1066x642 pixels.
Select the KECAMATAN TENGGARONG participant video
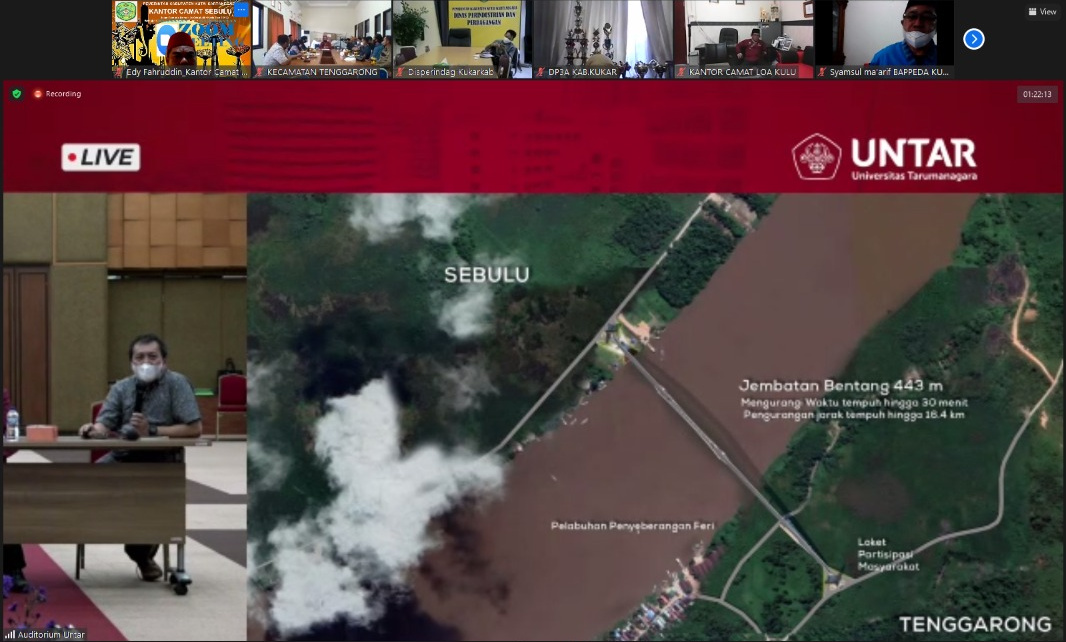tap(321, 35)
